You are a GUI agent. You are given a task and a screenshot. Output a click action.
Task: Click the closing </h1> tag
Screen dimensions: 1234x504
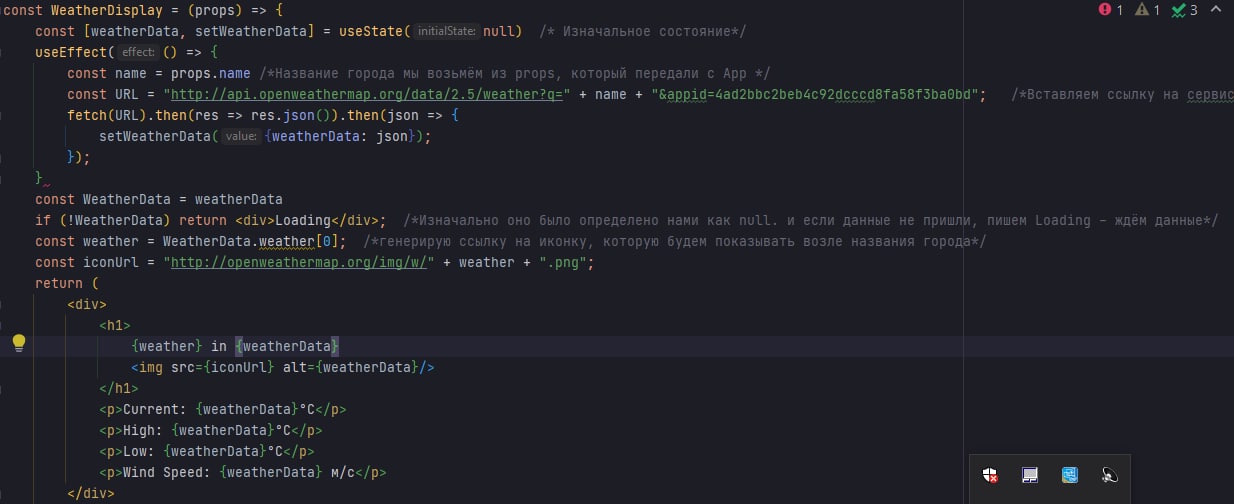tap(119, 388)
